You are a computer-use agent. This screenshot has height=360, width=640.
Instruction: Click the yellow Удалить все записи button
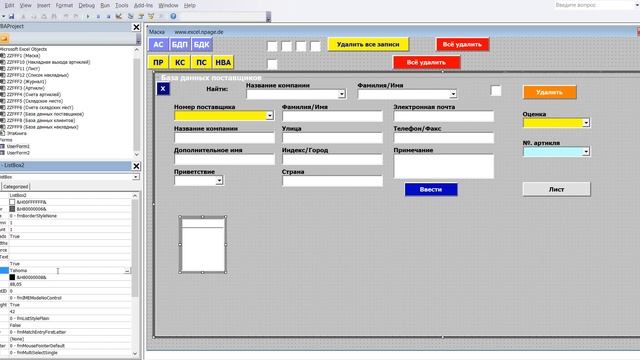coord(368,44)
